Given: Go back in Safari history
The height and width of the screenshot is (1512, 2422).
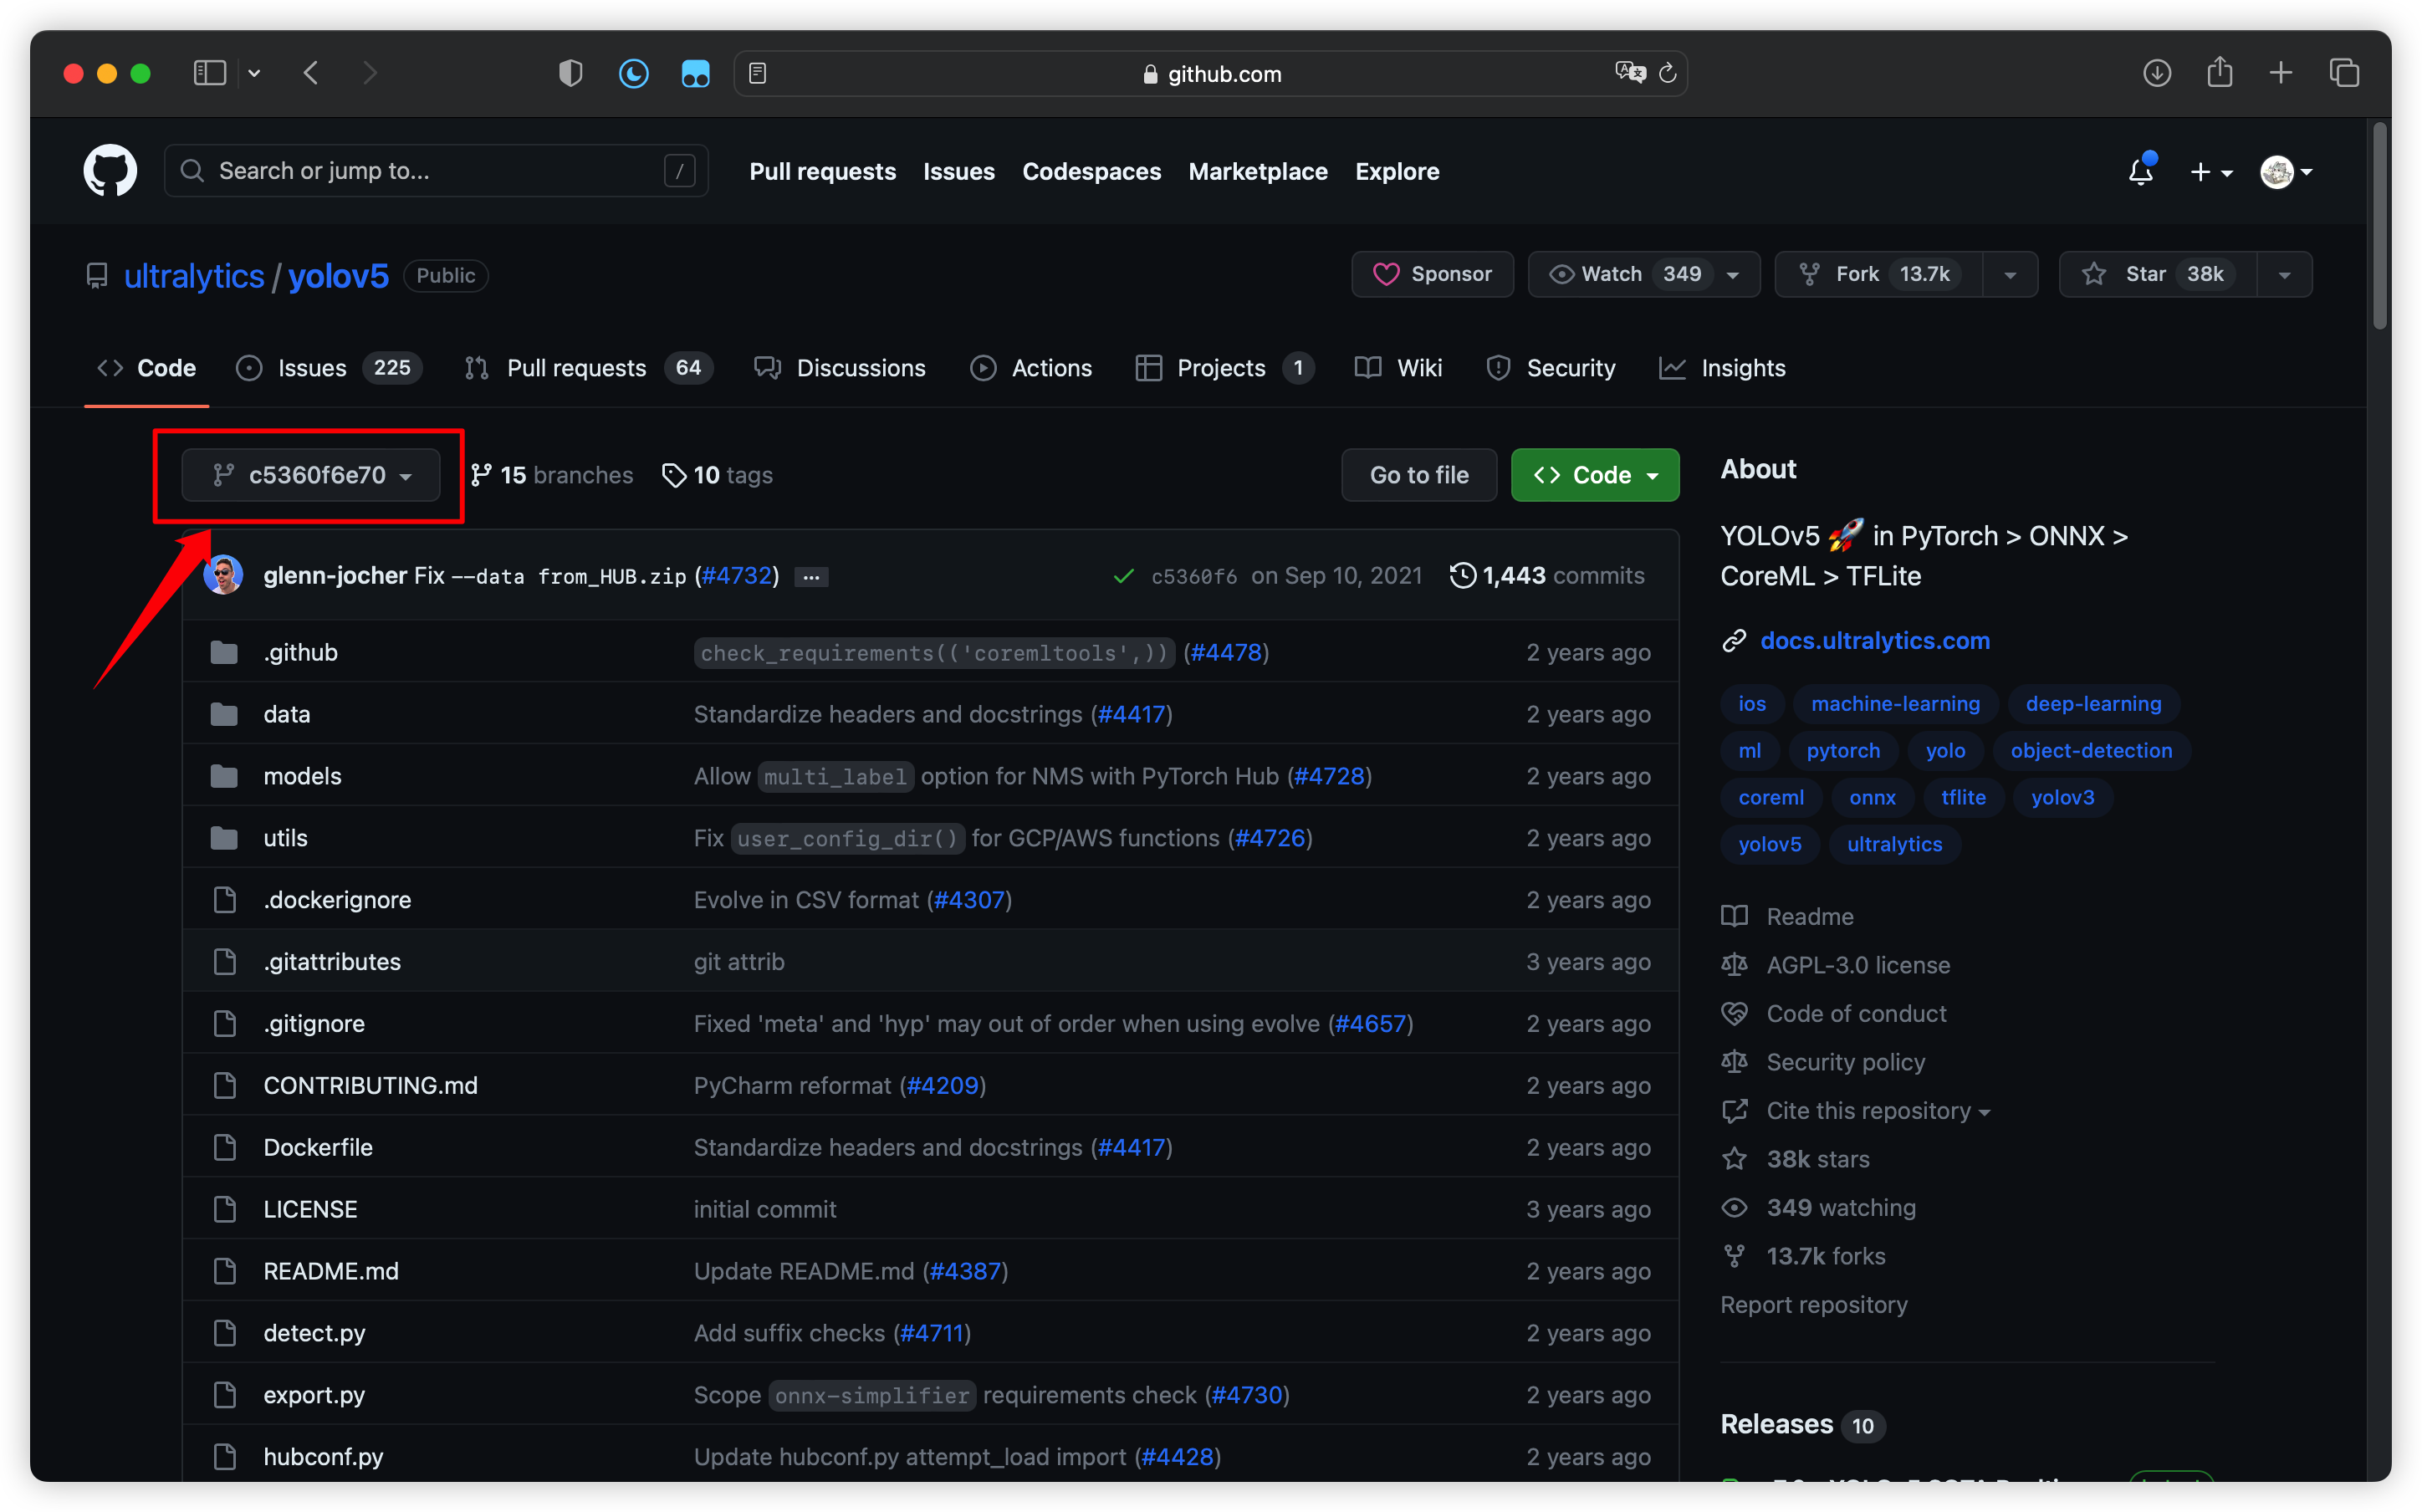Looking at the screenshot, I should 312,73.
